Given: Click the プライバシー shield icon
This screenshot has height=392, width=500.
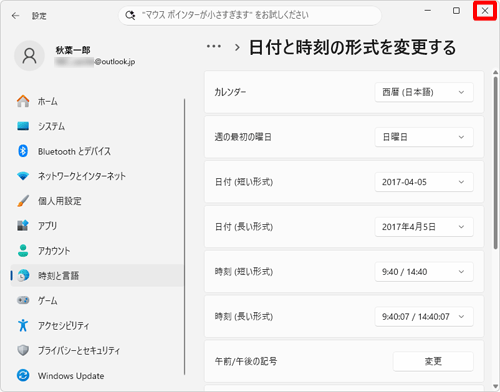Looking at the screenshot, I should pos(23,350).
